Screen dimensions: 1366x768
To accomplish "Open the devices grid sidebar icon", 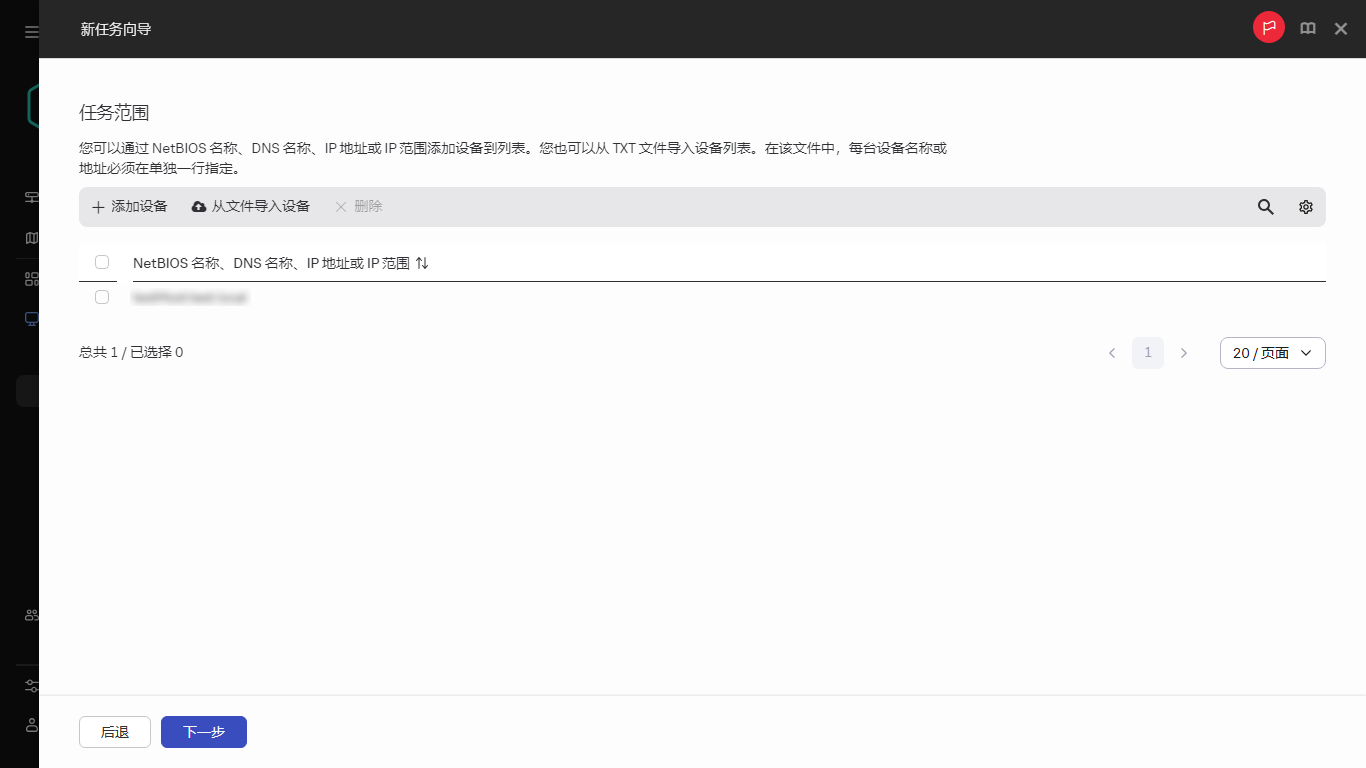I will tap(30, 277).
